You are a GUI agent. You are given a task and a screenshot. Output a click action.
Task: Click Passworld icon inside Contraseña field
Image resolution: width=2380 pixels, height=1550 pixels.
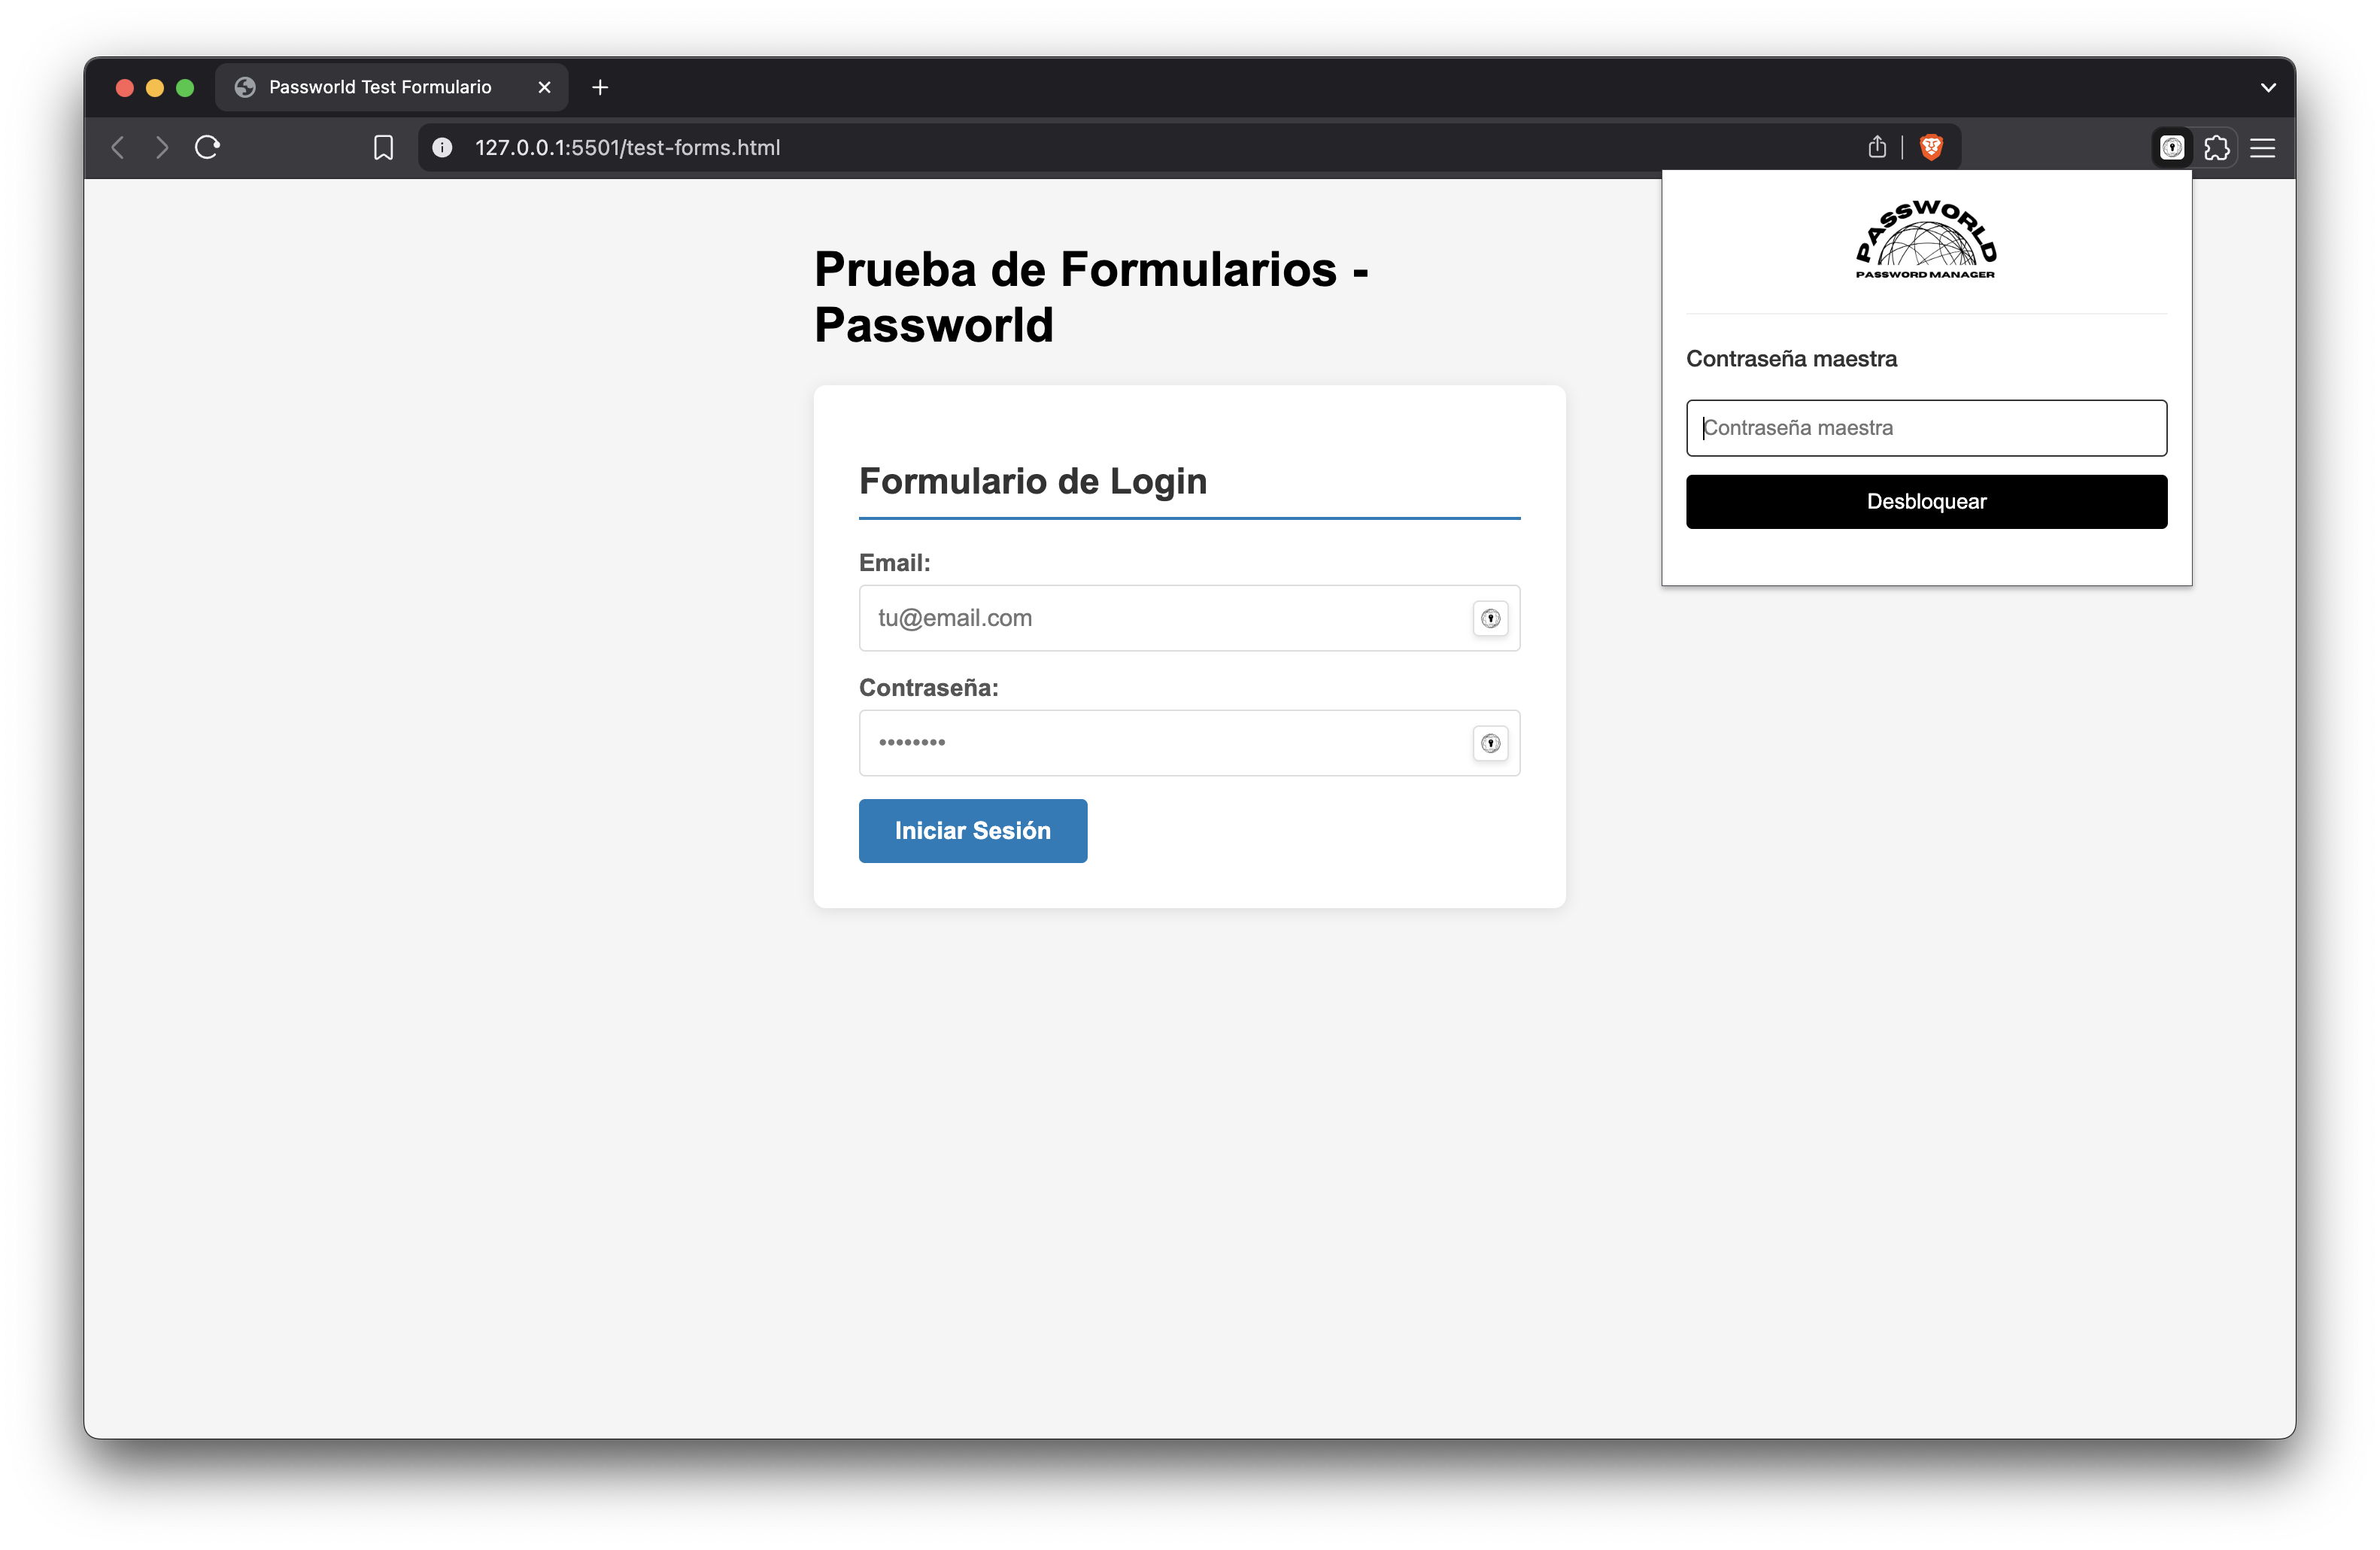(x=1491, y=743)
